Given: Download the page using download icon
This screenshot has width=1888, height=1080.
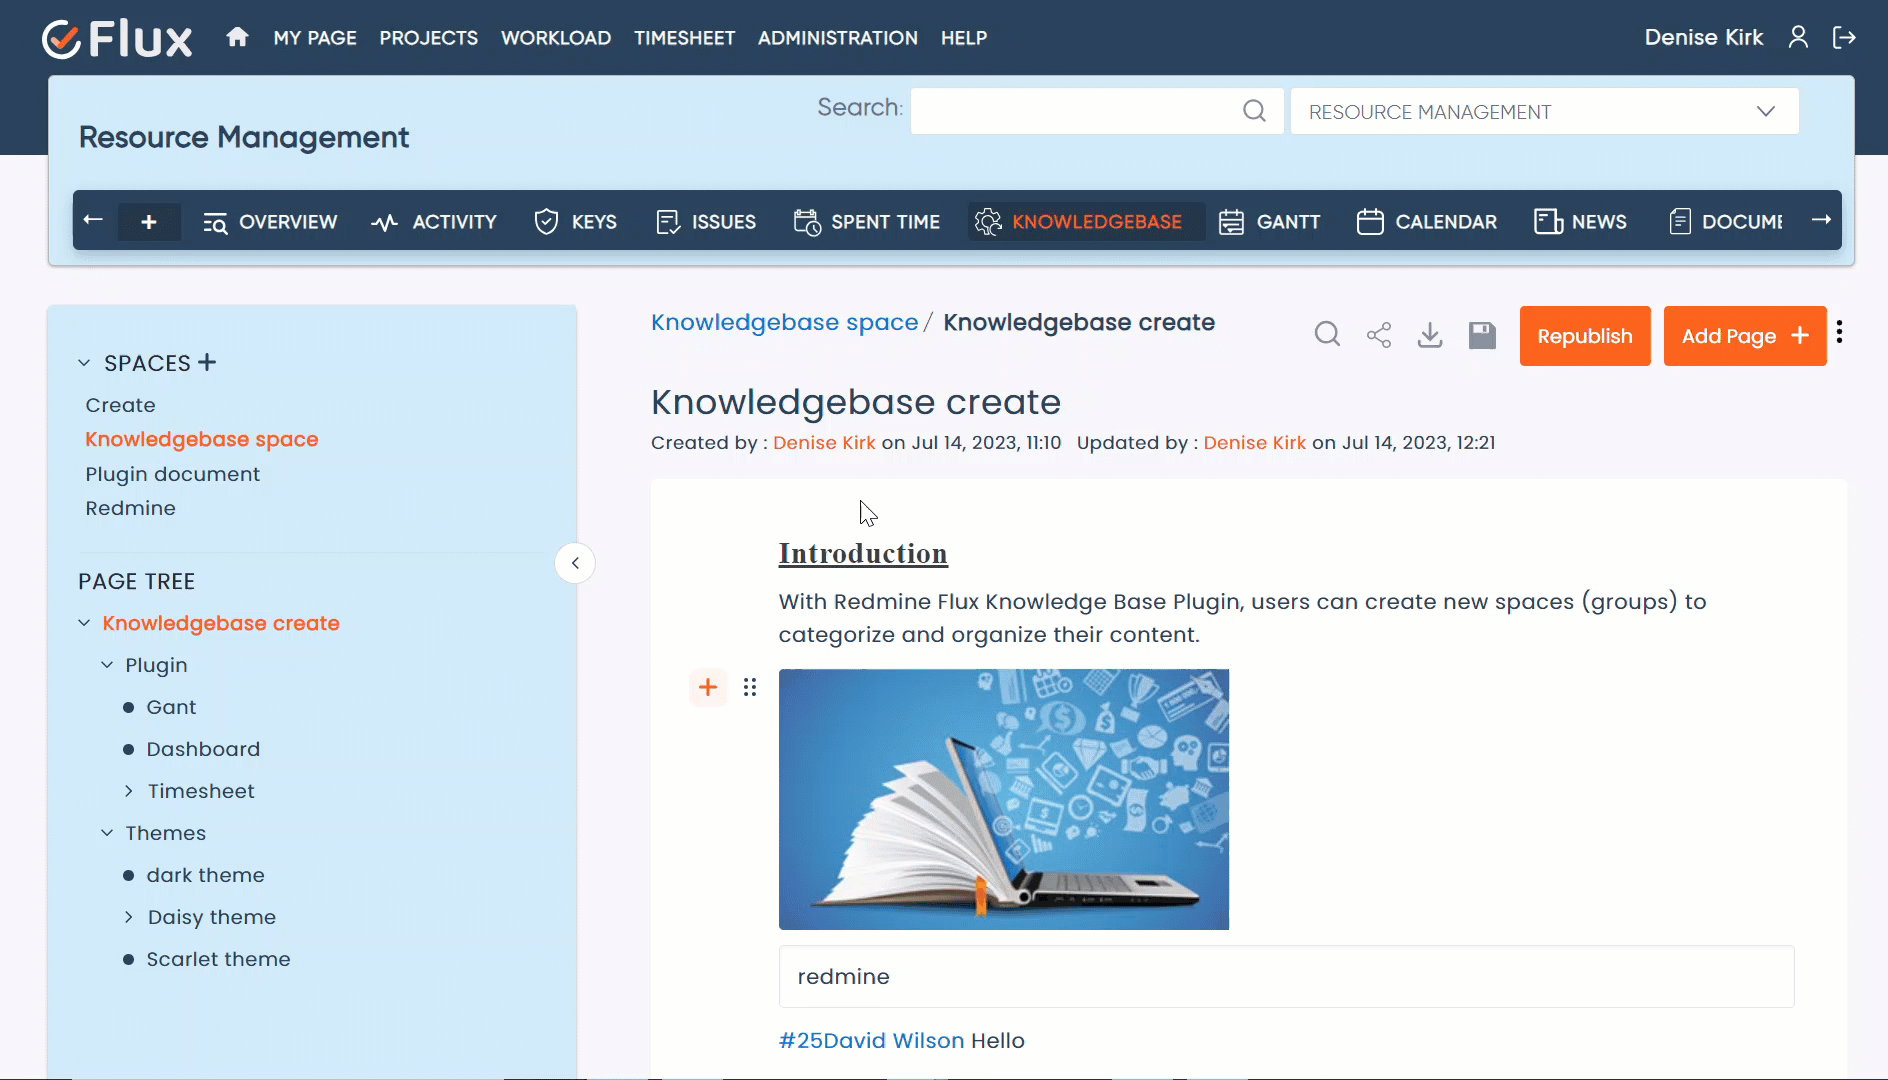Looking at the screenshot, I should [x=1430, y=335].
